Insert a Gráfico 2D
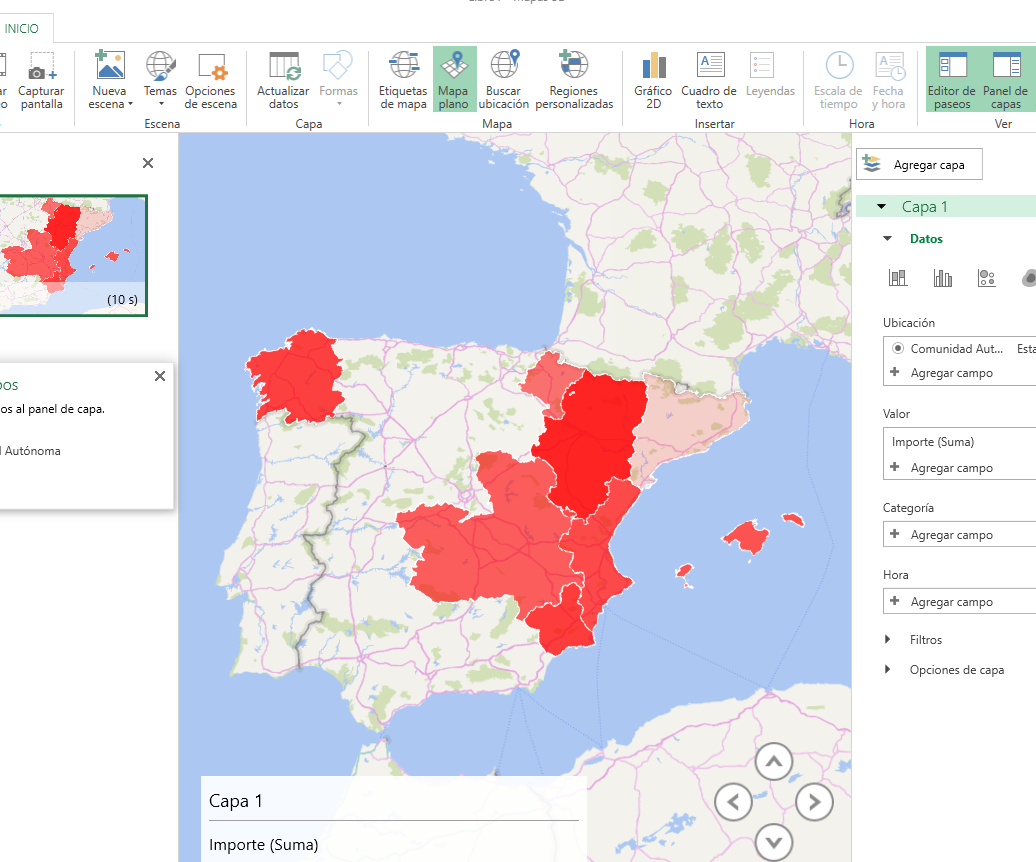Screen dimensions: 1036x862 point(653,78)
